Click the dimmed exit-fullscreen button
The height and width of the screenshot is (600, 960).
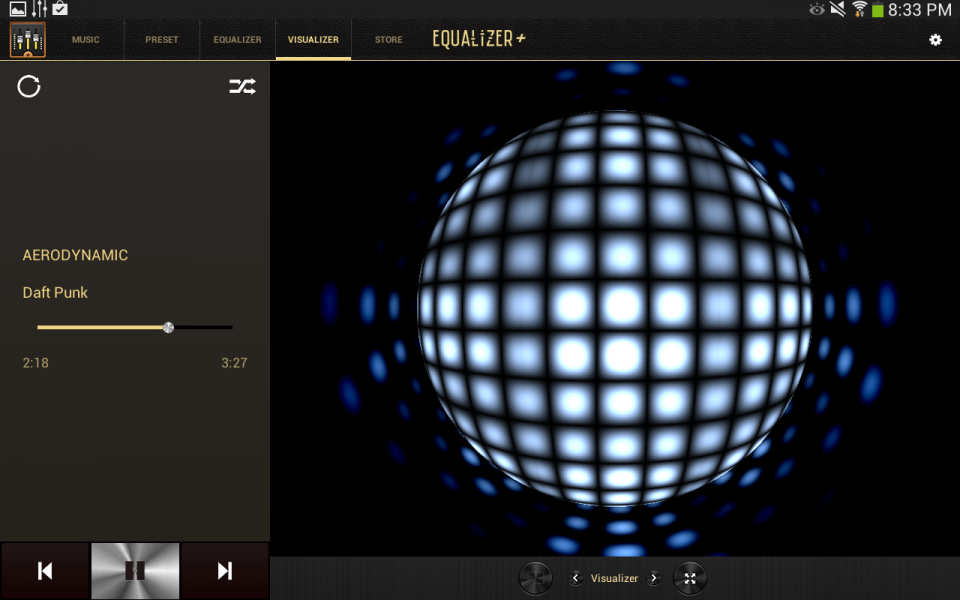(x=535, y=578)
